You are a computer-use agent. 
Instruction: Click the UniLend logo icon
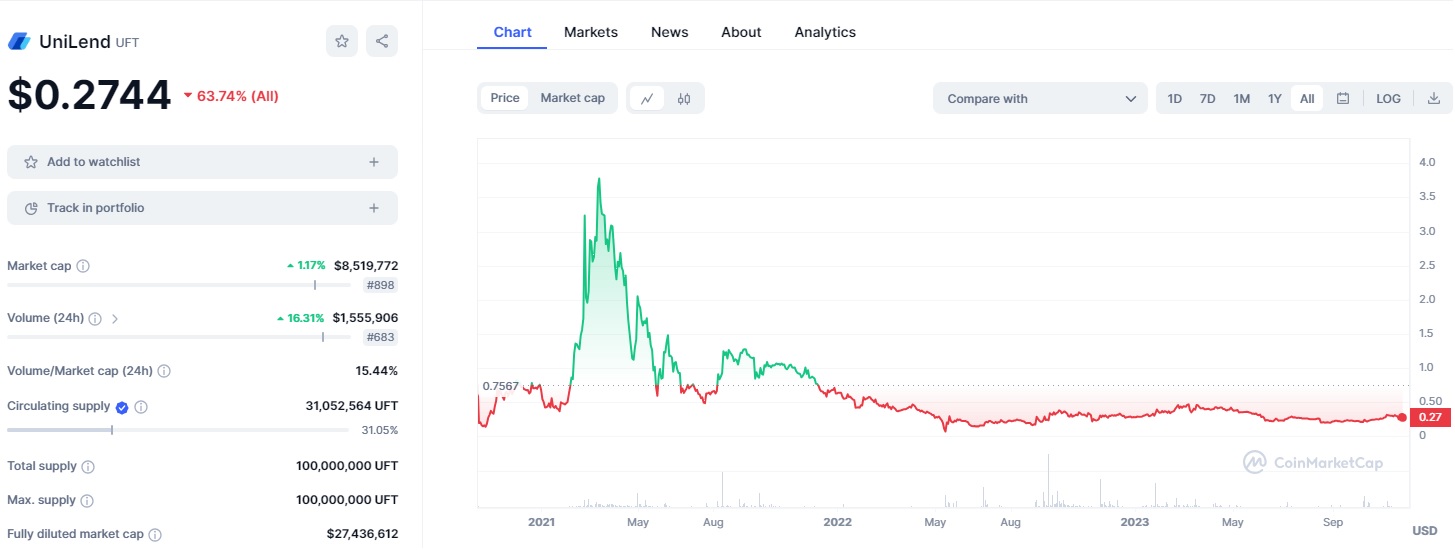coord(19,41)
